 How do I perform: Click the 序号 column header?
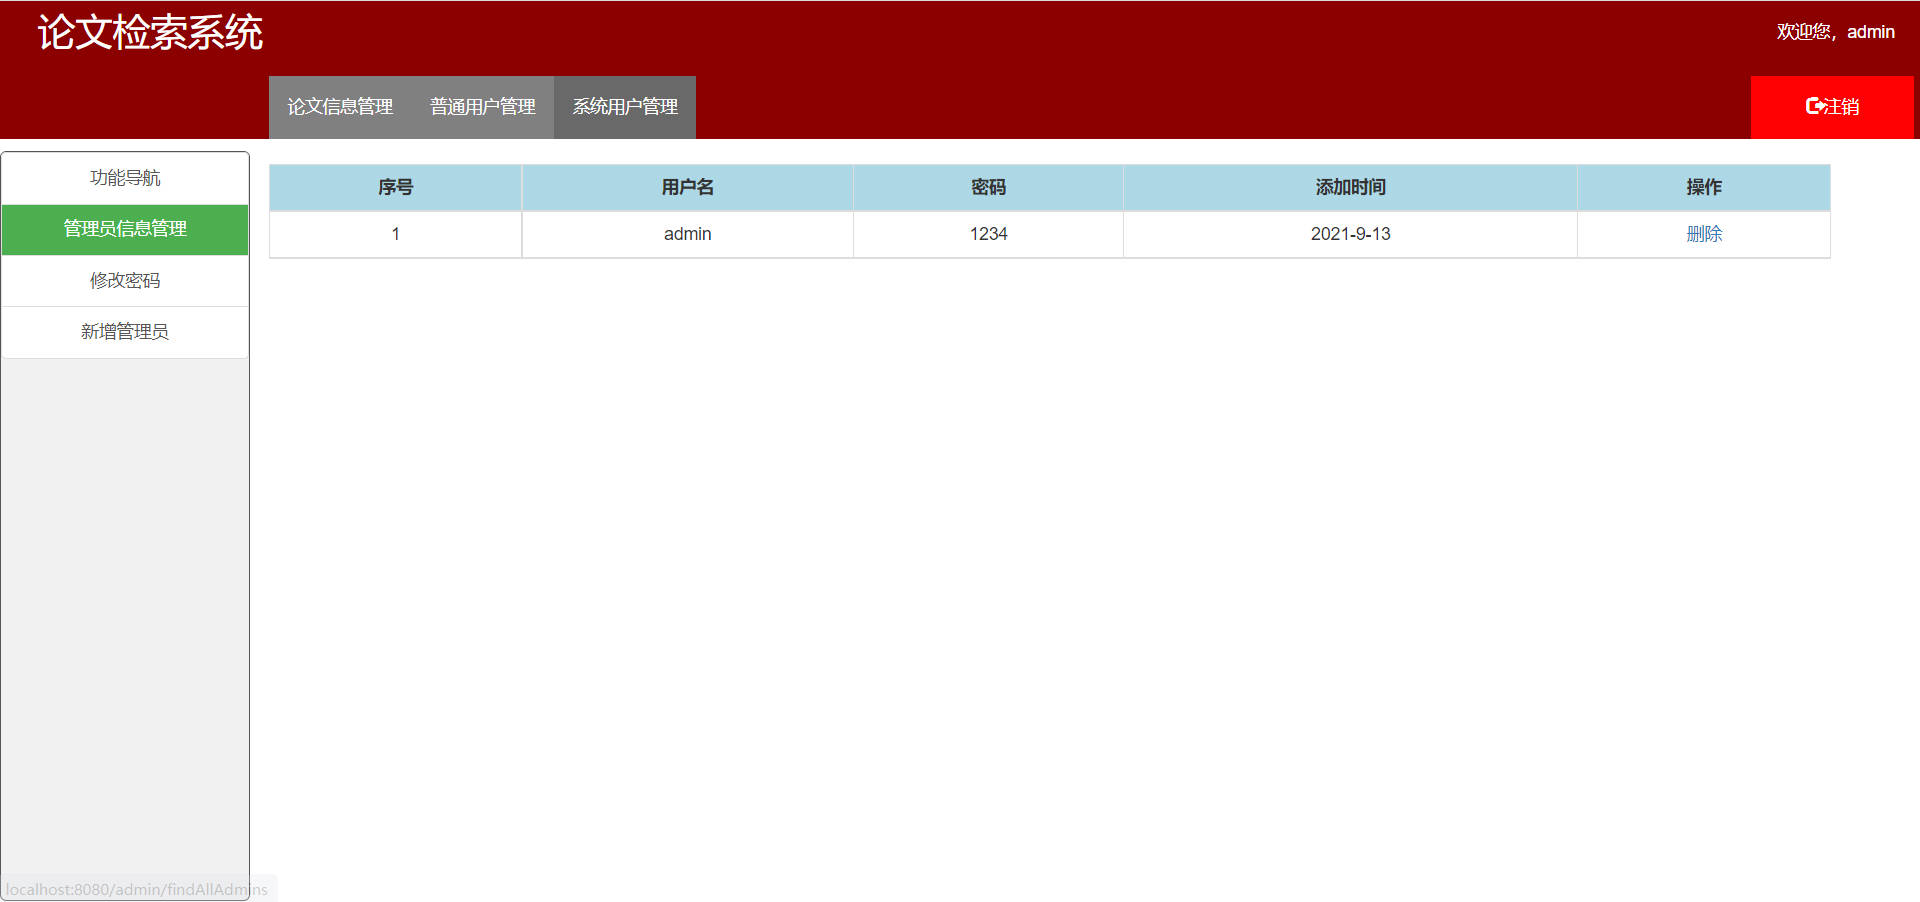395,187
